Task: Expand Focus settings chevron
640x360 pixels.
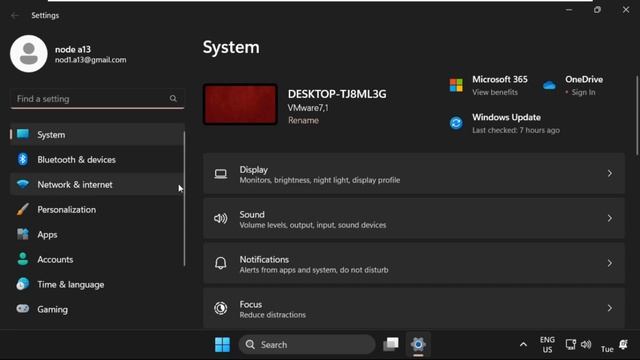Action: click(x=610, y=308)
